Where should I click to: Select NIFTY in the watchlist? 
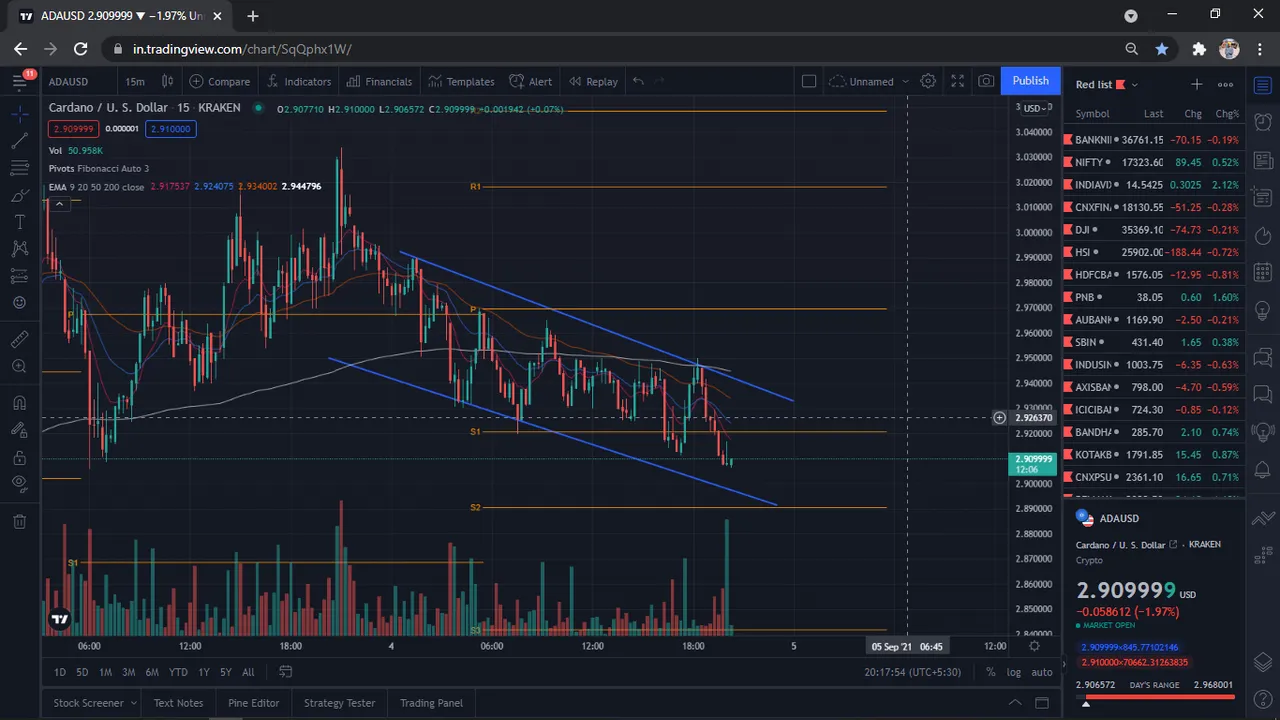[x=1154, y=162]
